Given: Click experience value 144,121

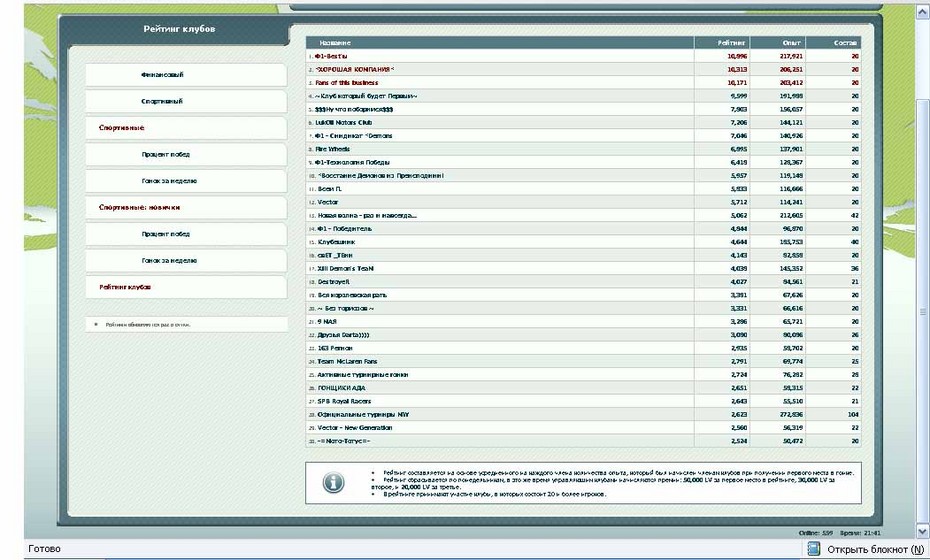Looking at the screenshot, I should [791, 123].
